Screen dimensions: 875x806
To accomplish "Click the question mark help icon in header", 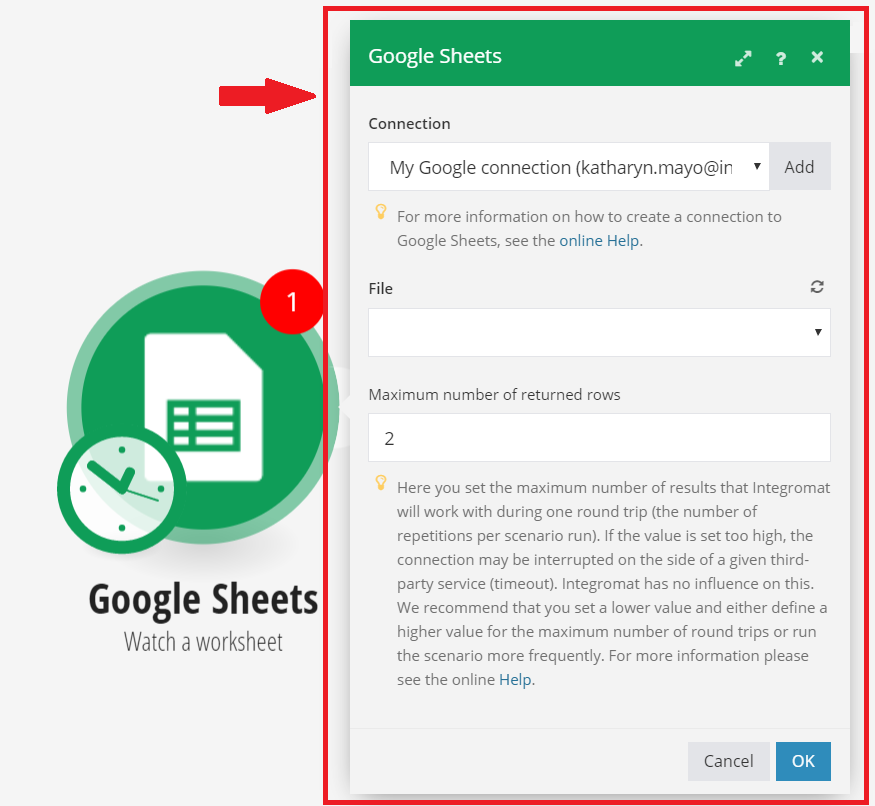I will pyautogui.click(x=781, y=58).
